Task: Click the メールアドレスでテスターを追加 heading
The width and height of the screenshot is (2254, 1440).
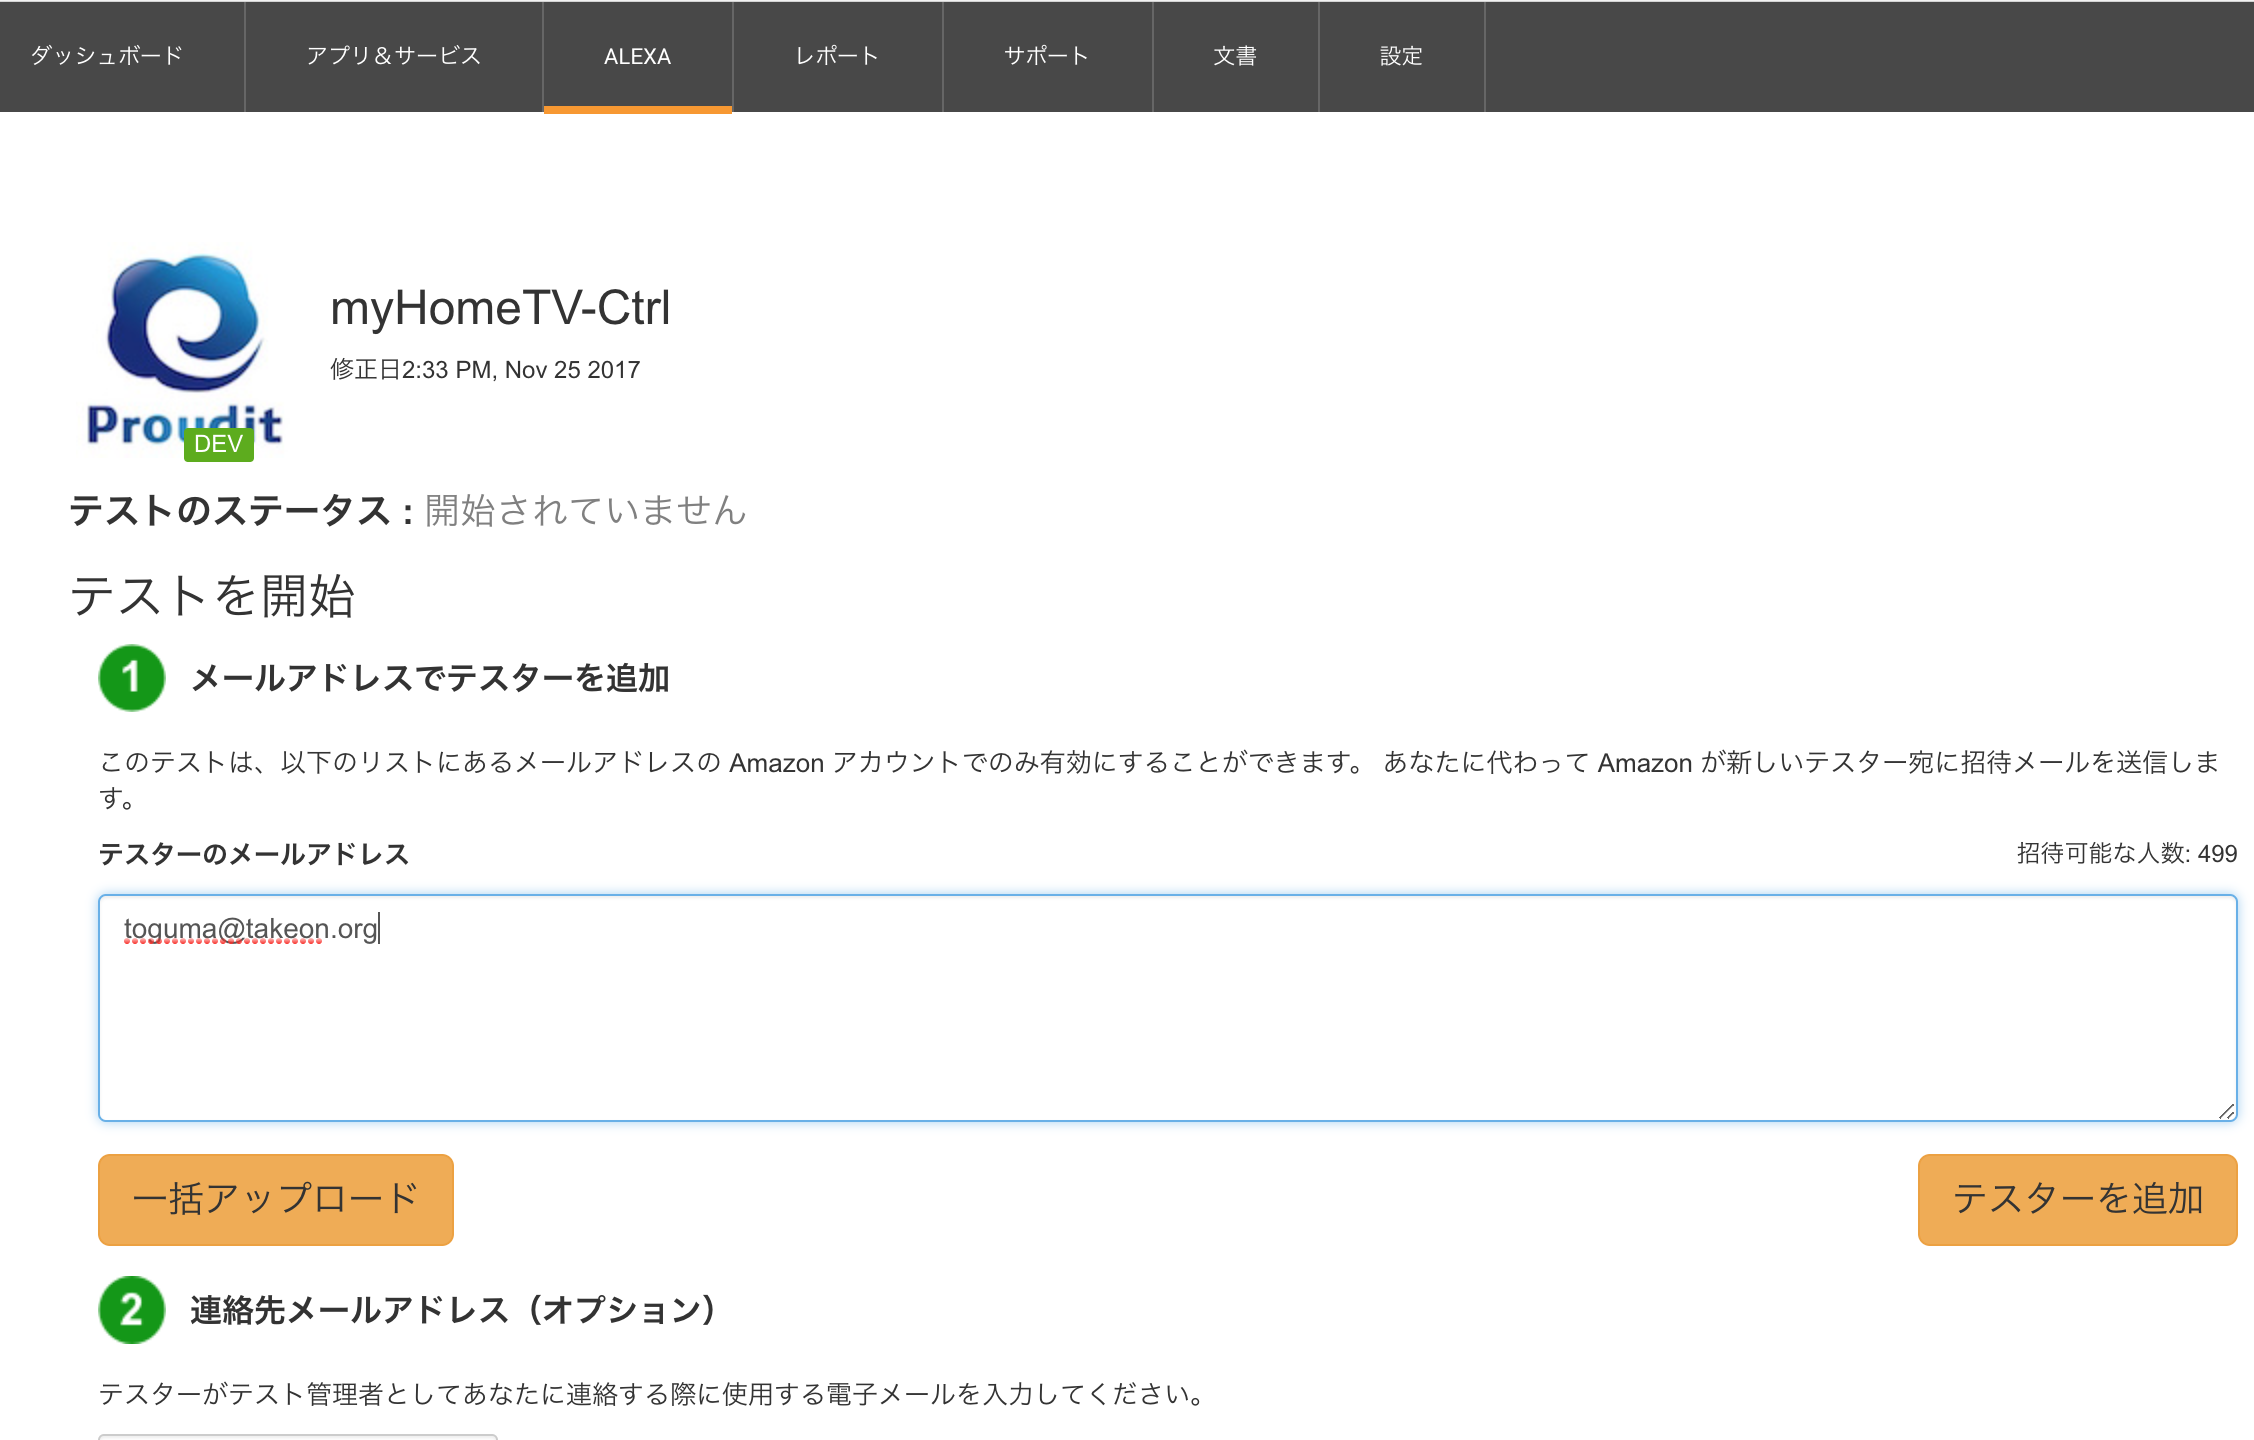Action: tap(430, 679)
